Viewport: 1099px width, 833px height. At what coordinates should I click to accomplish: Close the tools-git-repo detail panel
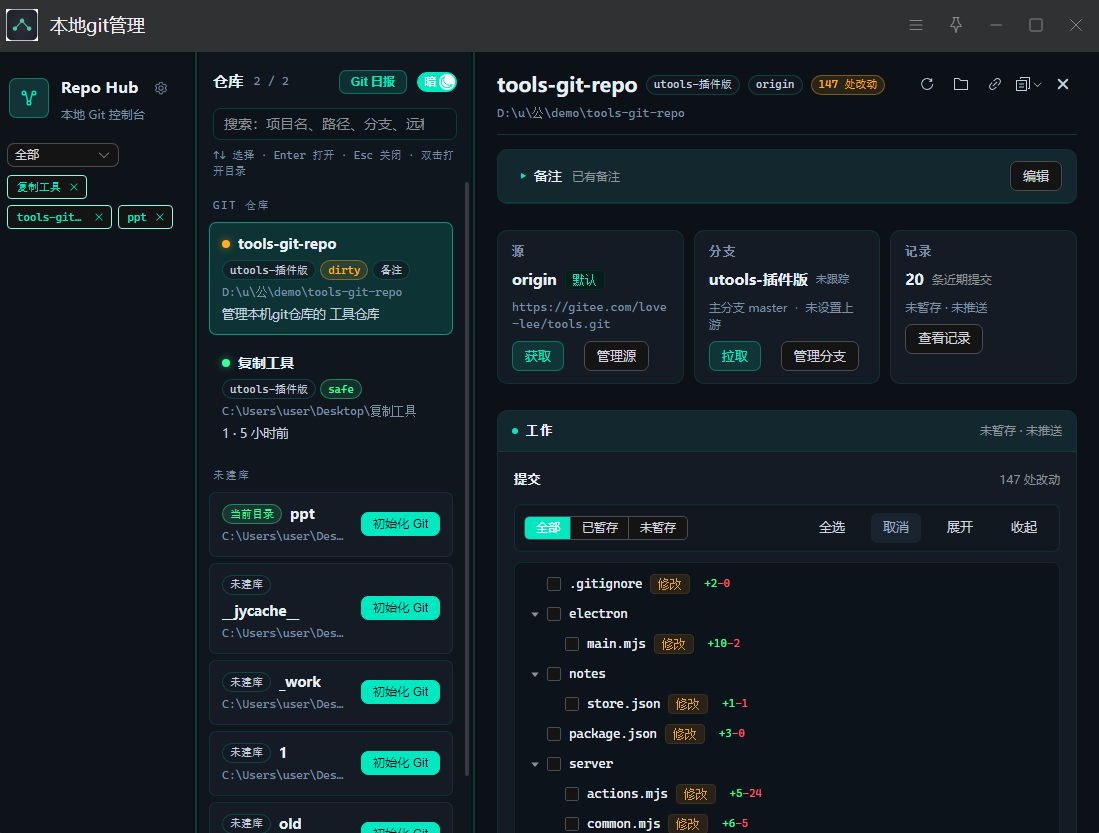tap(1063, 84)
